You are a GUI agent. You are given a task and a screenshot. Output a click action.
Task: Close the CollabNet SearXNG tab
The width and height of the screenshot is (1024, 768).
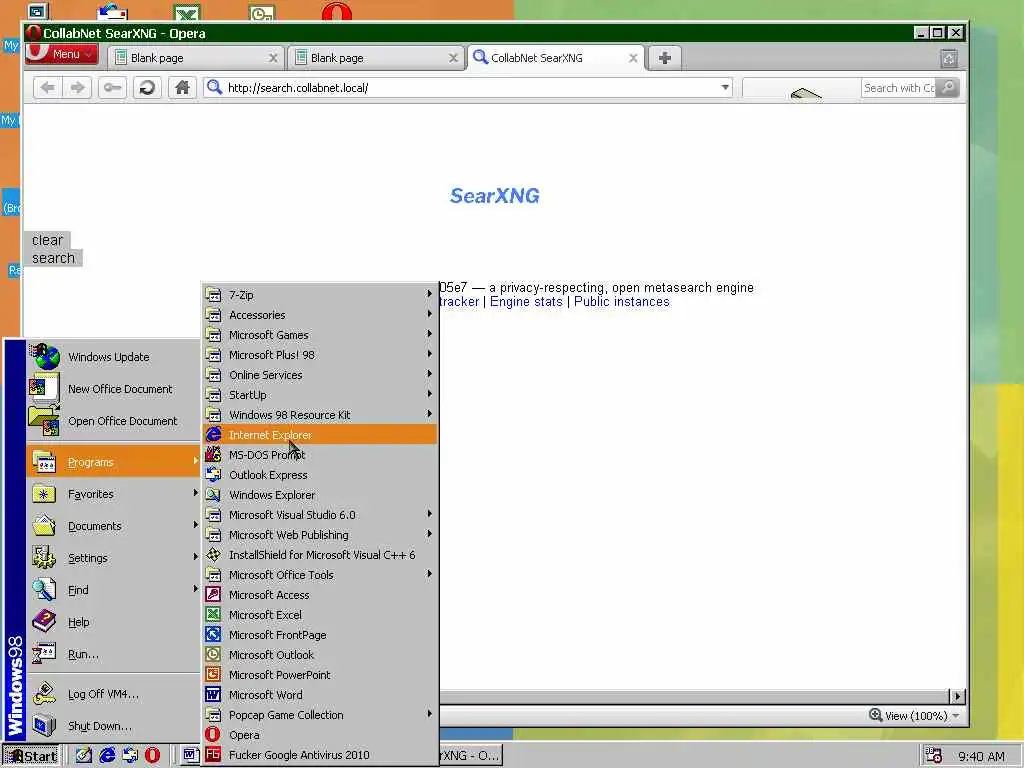(633, 58)
